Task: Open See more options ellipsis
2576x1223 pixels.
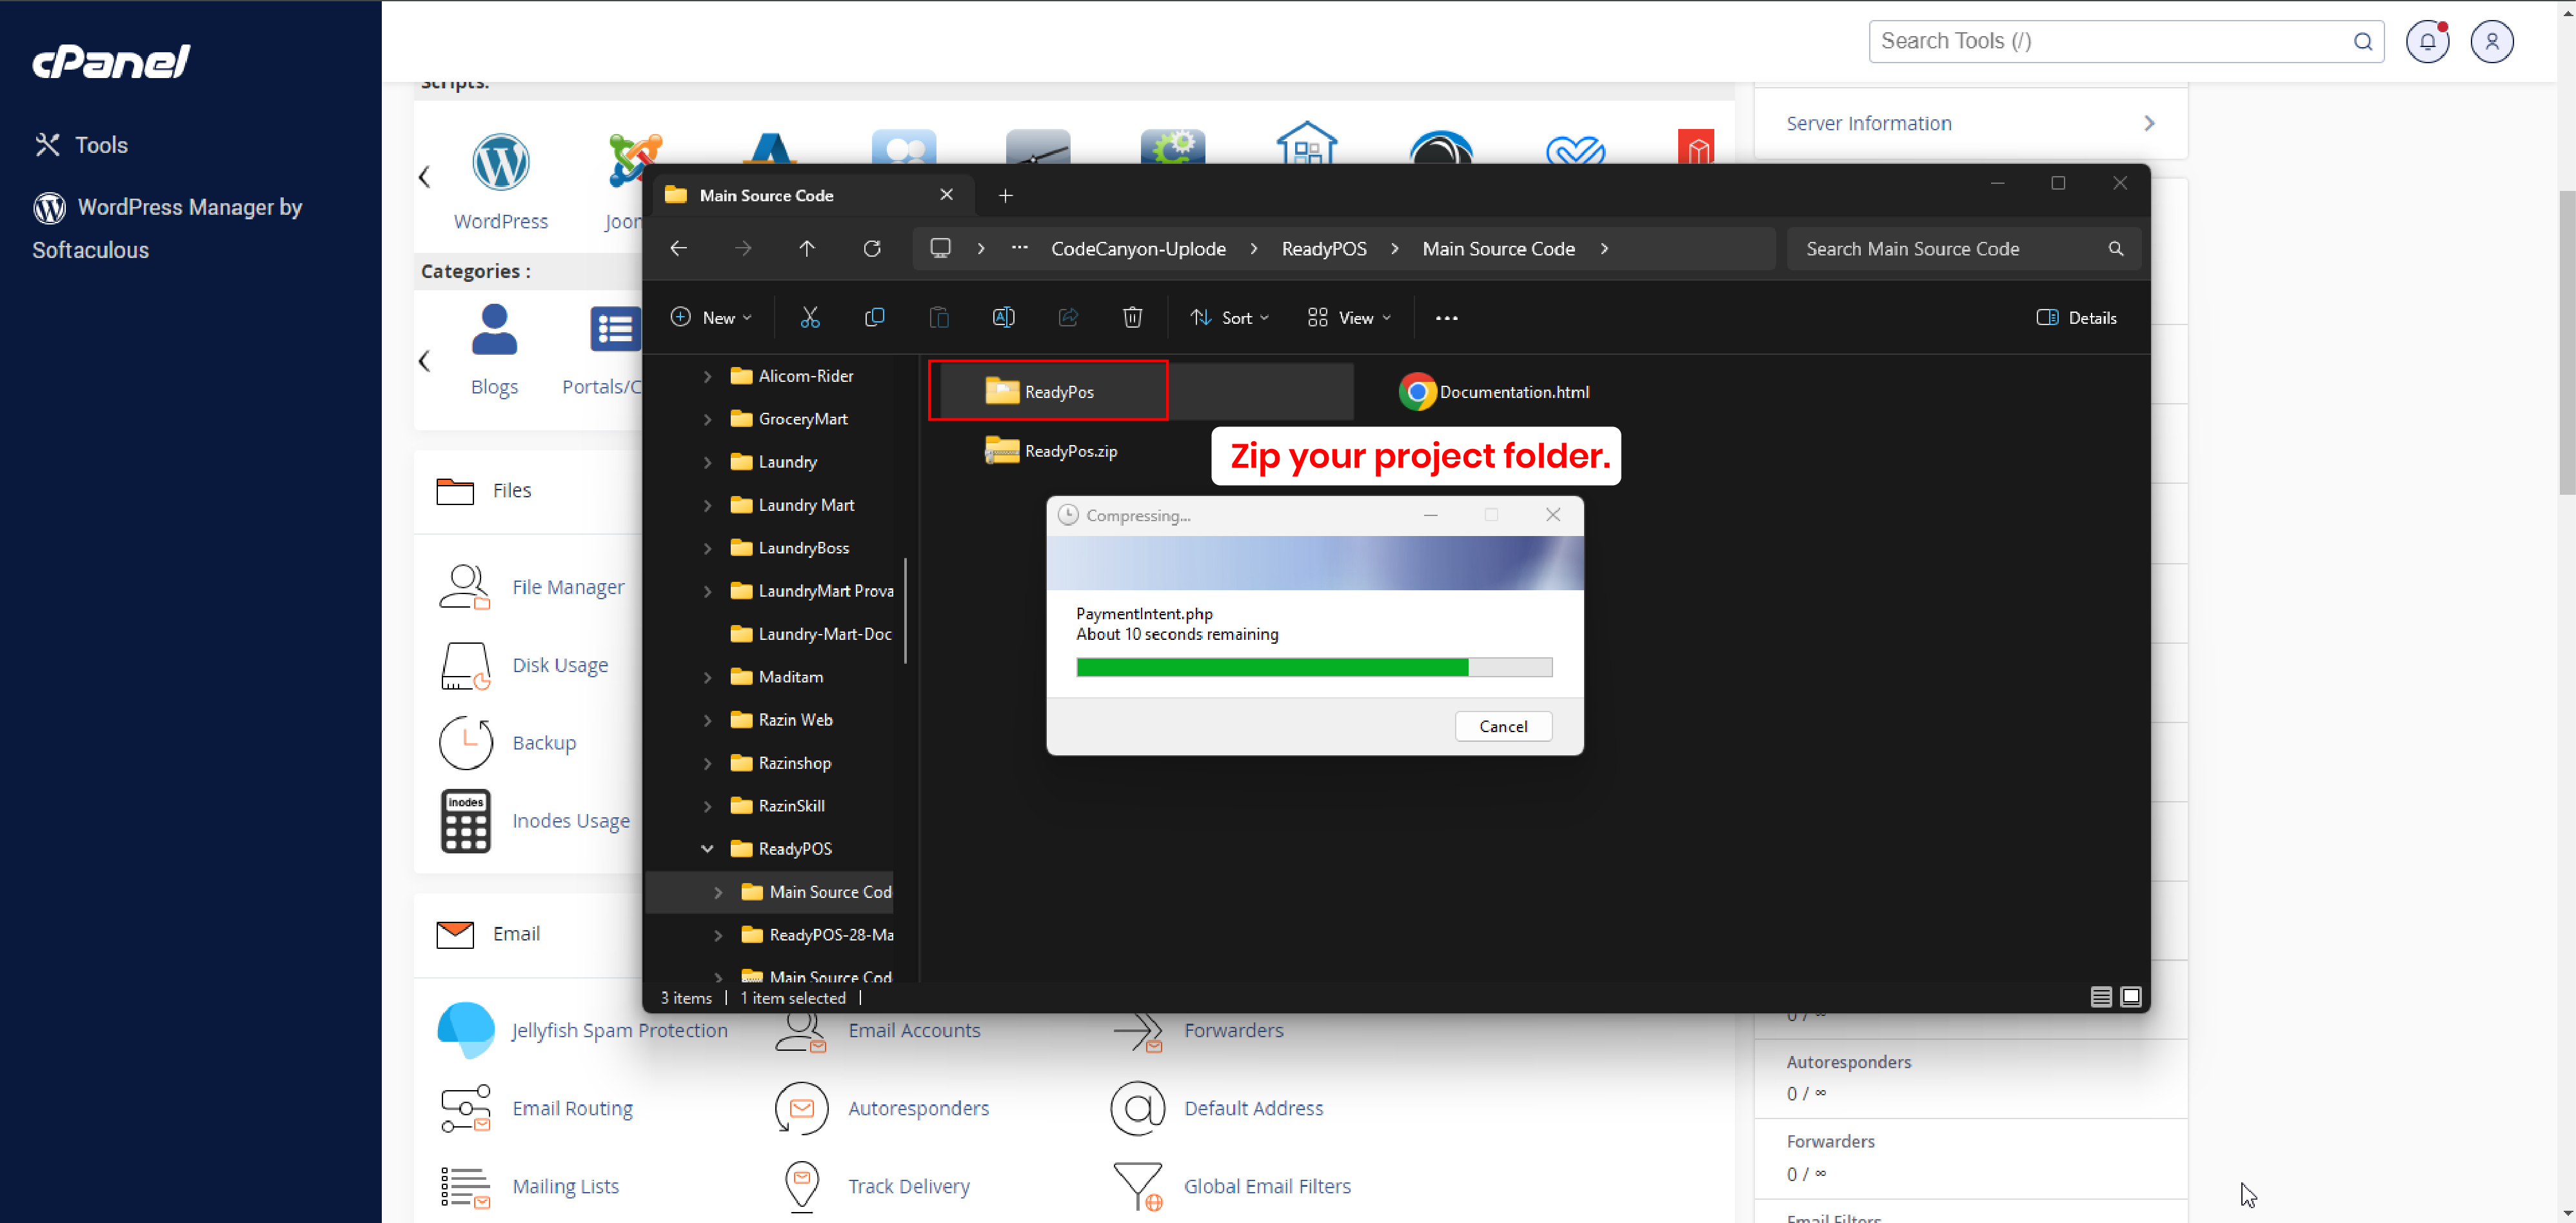Action: [x=1446, y=317]
